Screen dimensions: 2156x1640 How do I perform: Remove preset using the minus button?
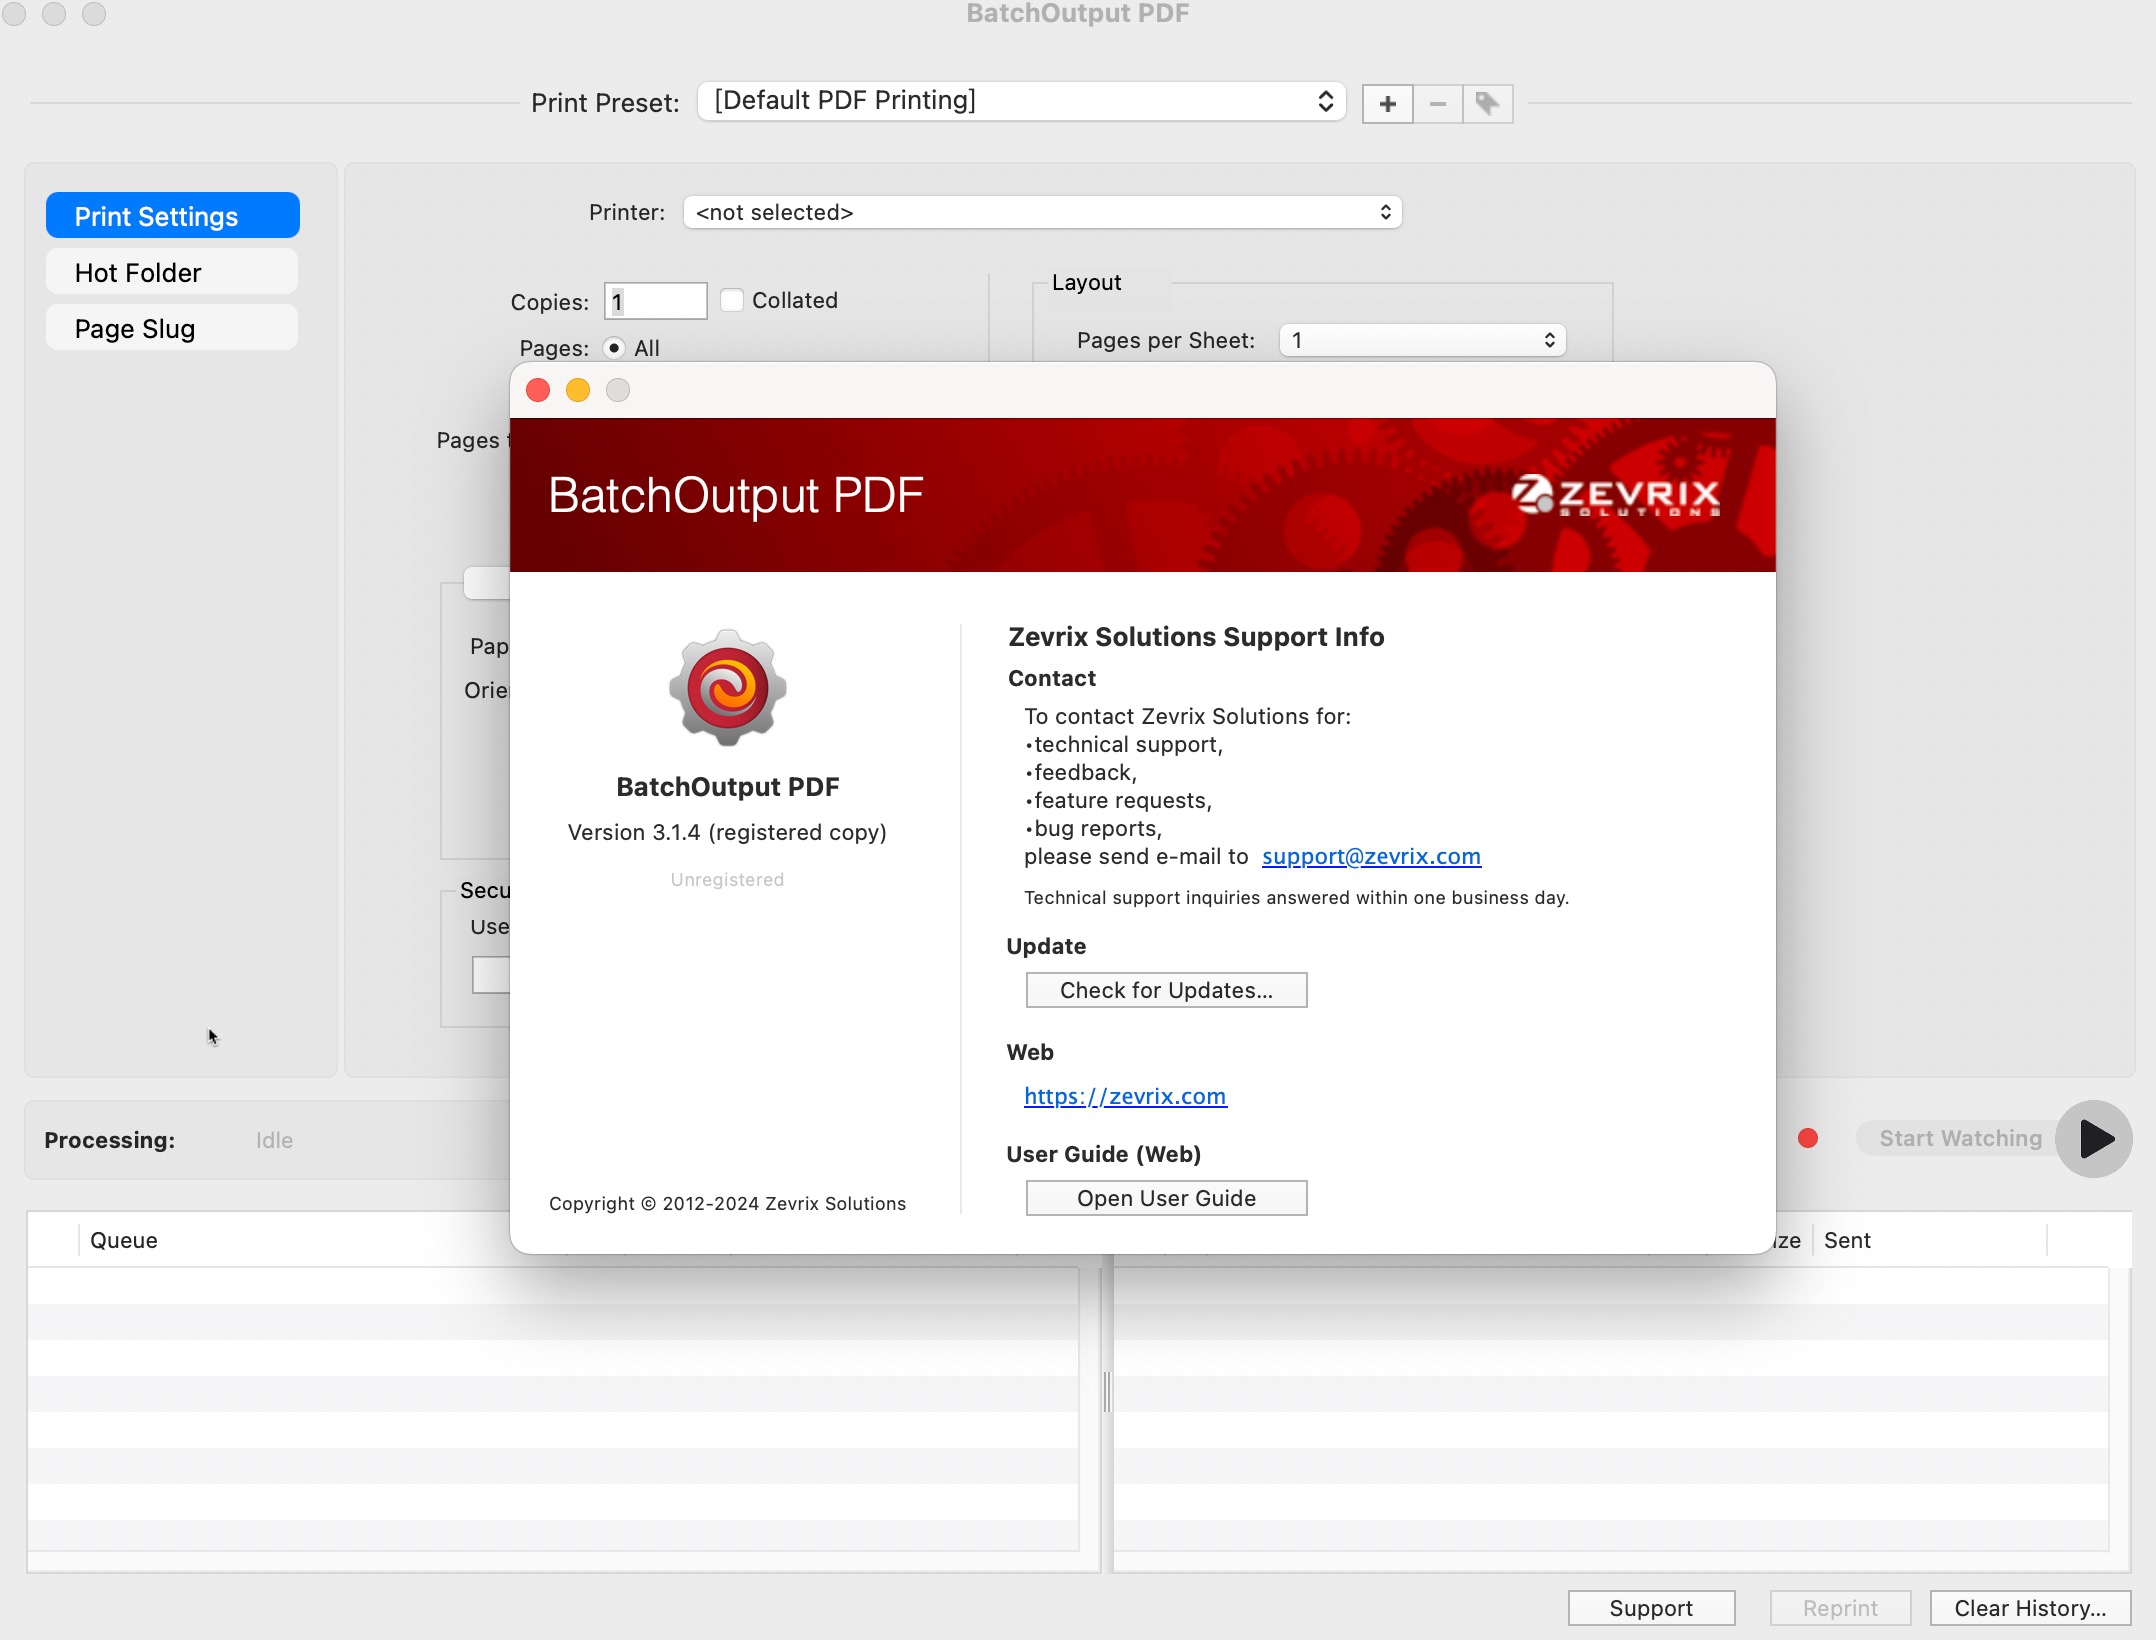pyautogui.click(x=1438, y=104)
